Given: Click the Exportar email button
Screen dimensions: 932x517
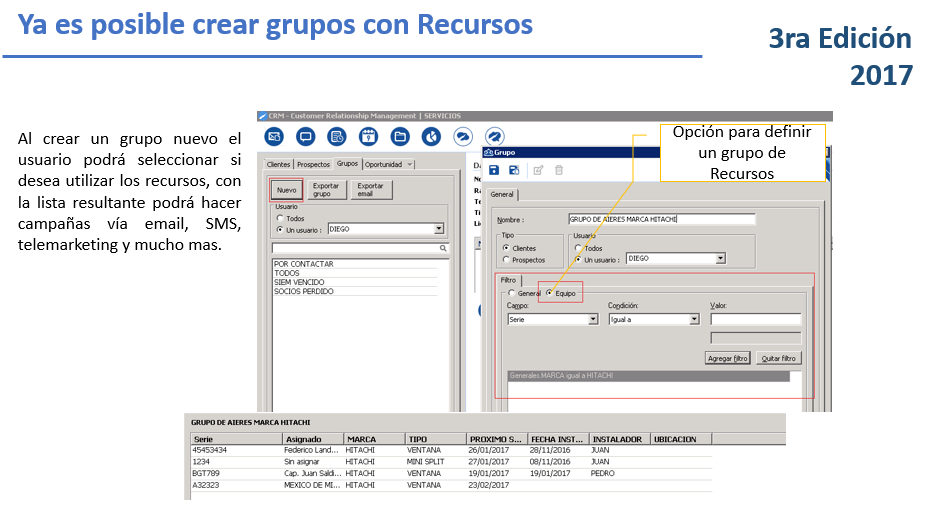Looking at the screenshot, I should coord(371,190).
